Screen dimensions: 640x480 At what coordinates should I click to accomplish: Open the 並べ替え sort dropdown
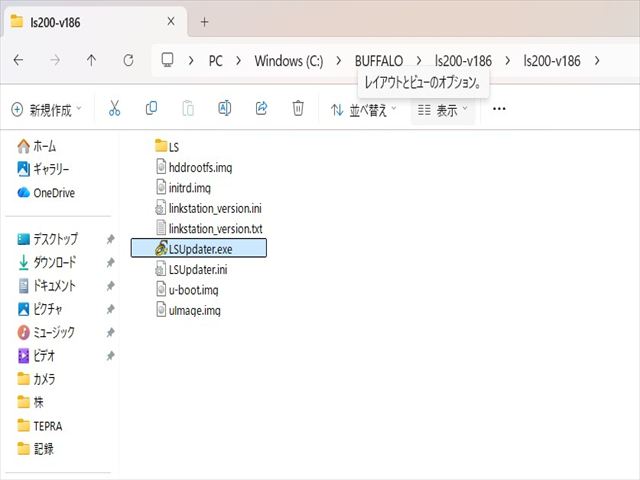point(364,109)
